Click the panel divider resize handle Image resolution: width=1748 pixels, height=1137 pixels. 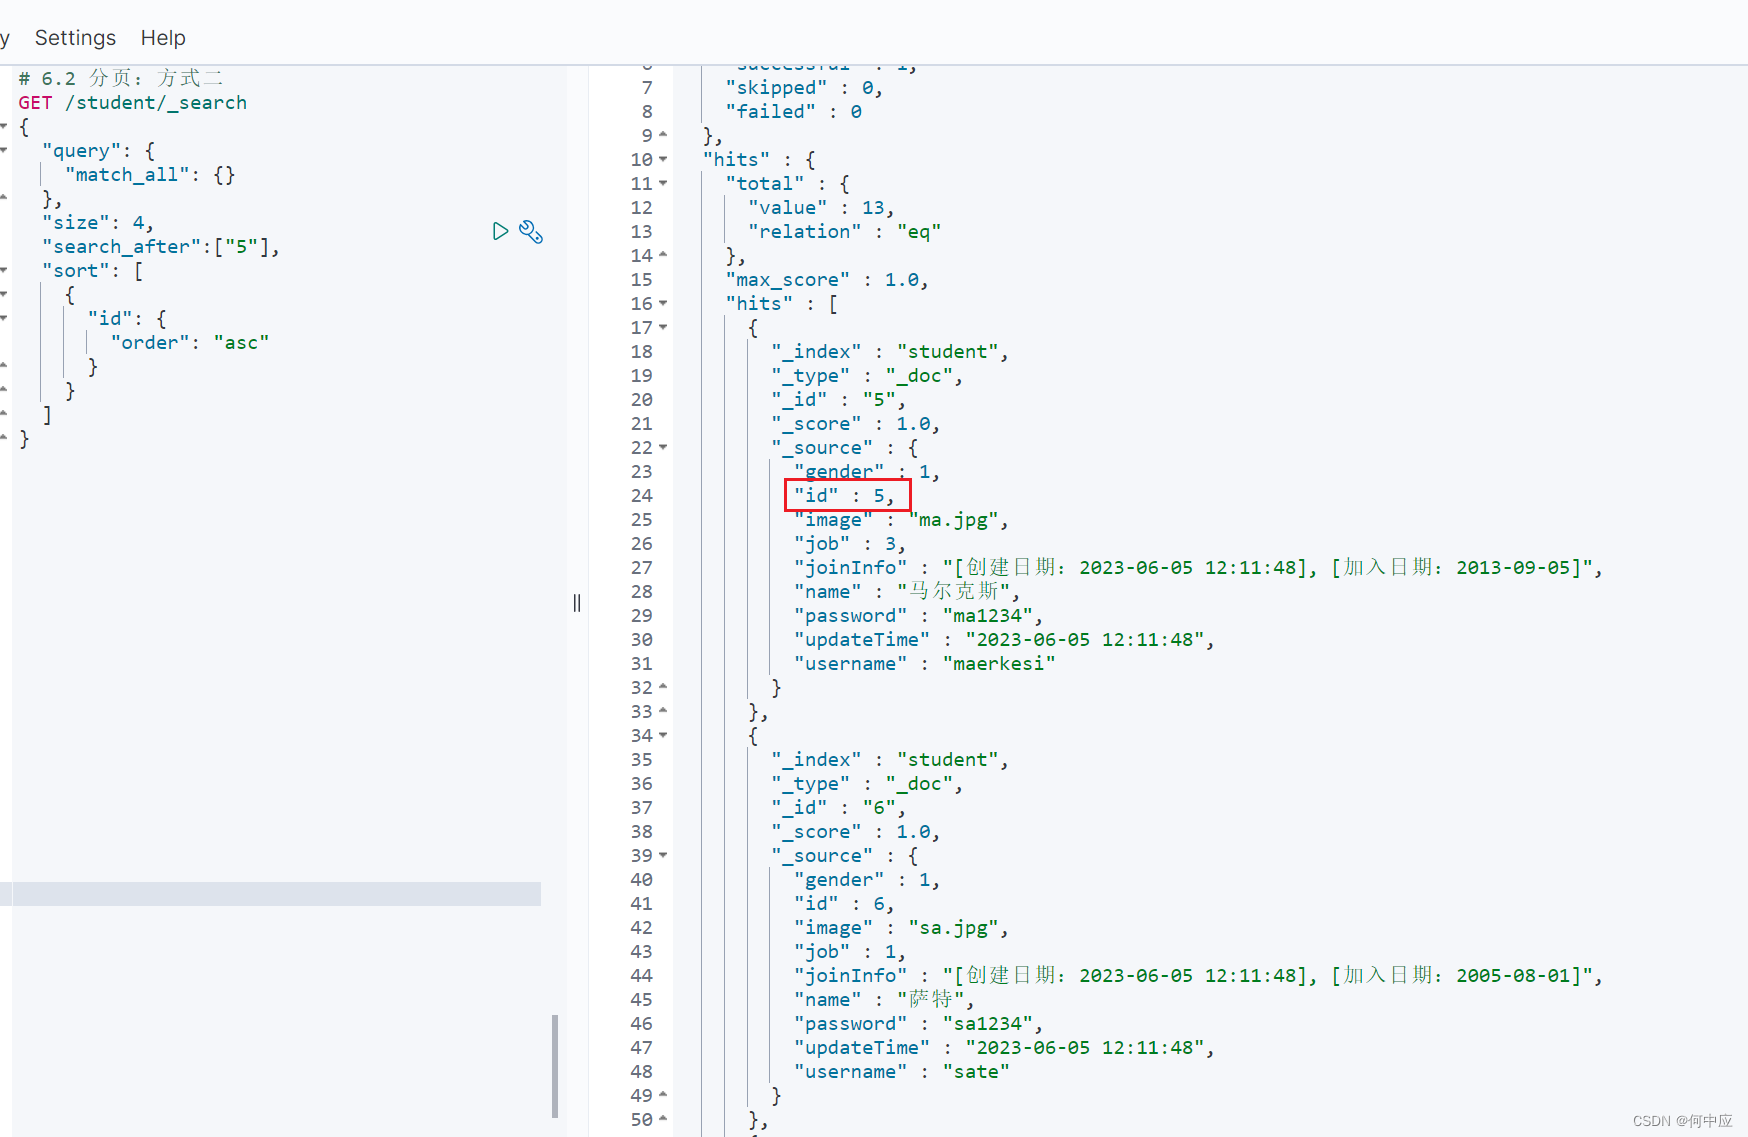pos(577,603)
